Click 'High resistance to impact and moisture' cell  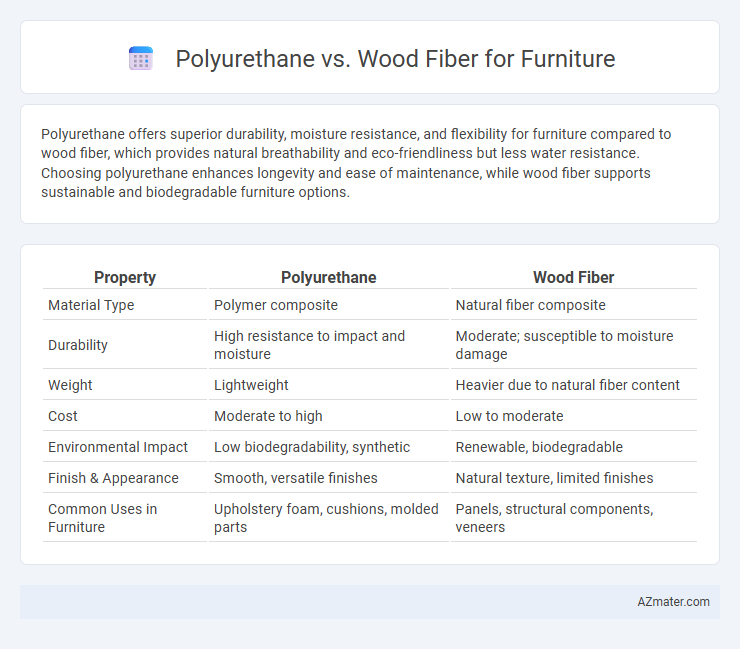[x=309, y=345]
